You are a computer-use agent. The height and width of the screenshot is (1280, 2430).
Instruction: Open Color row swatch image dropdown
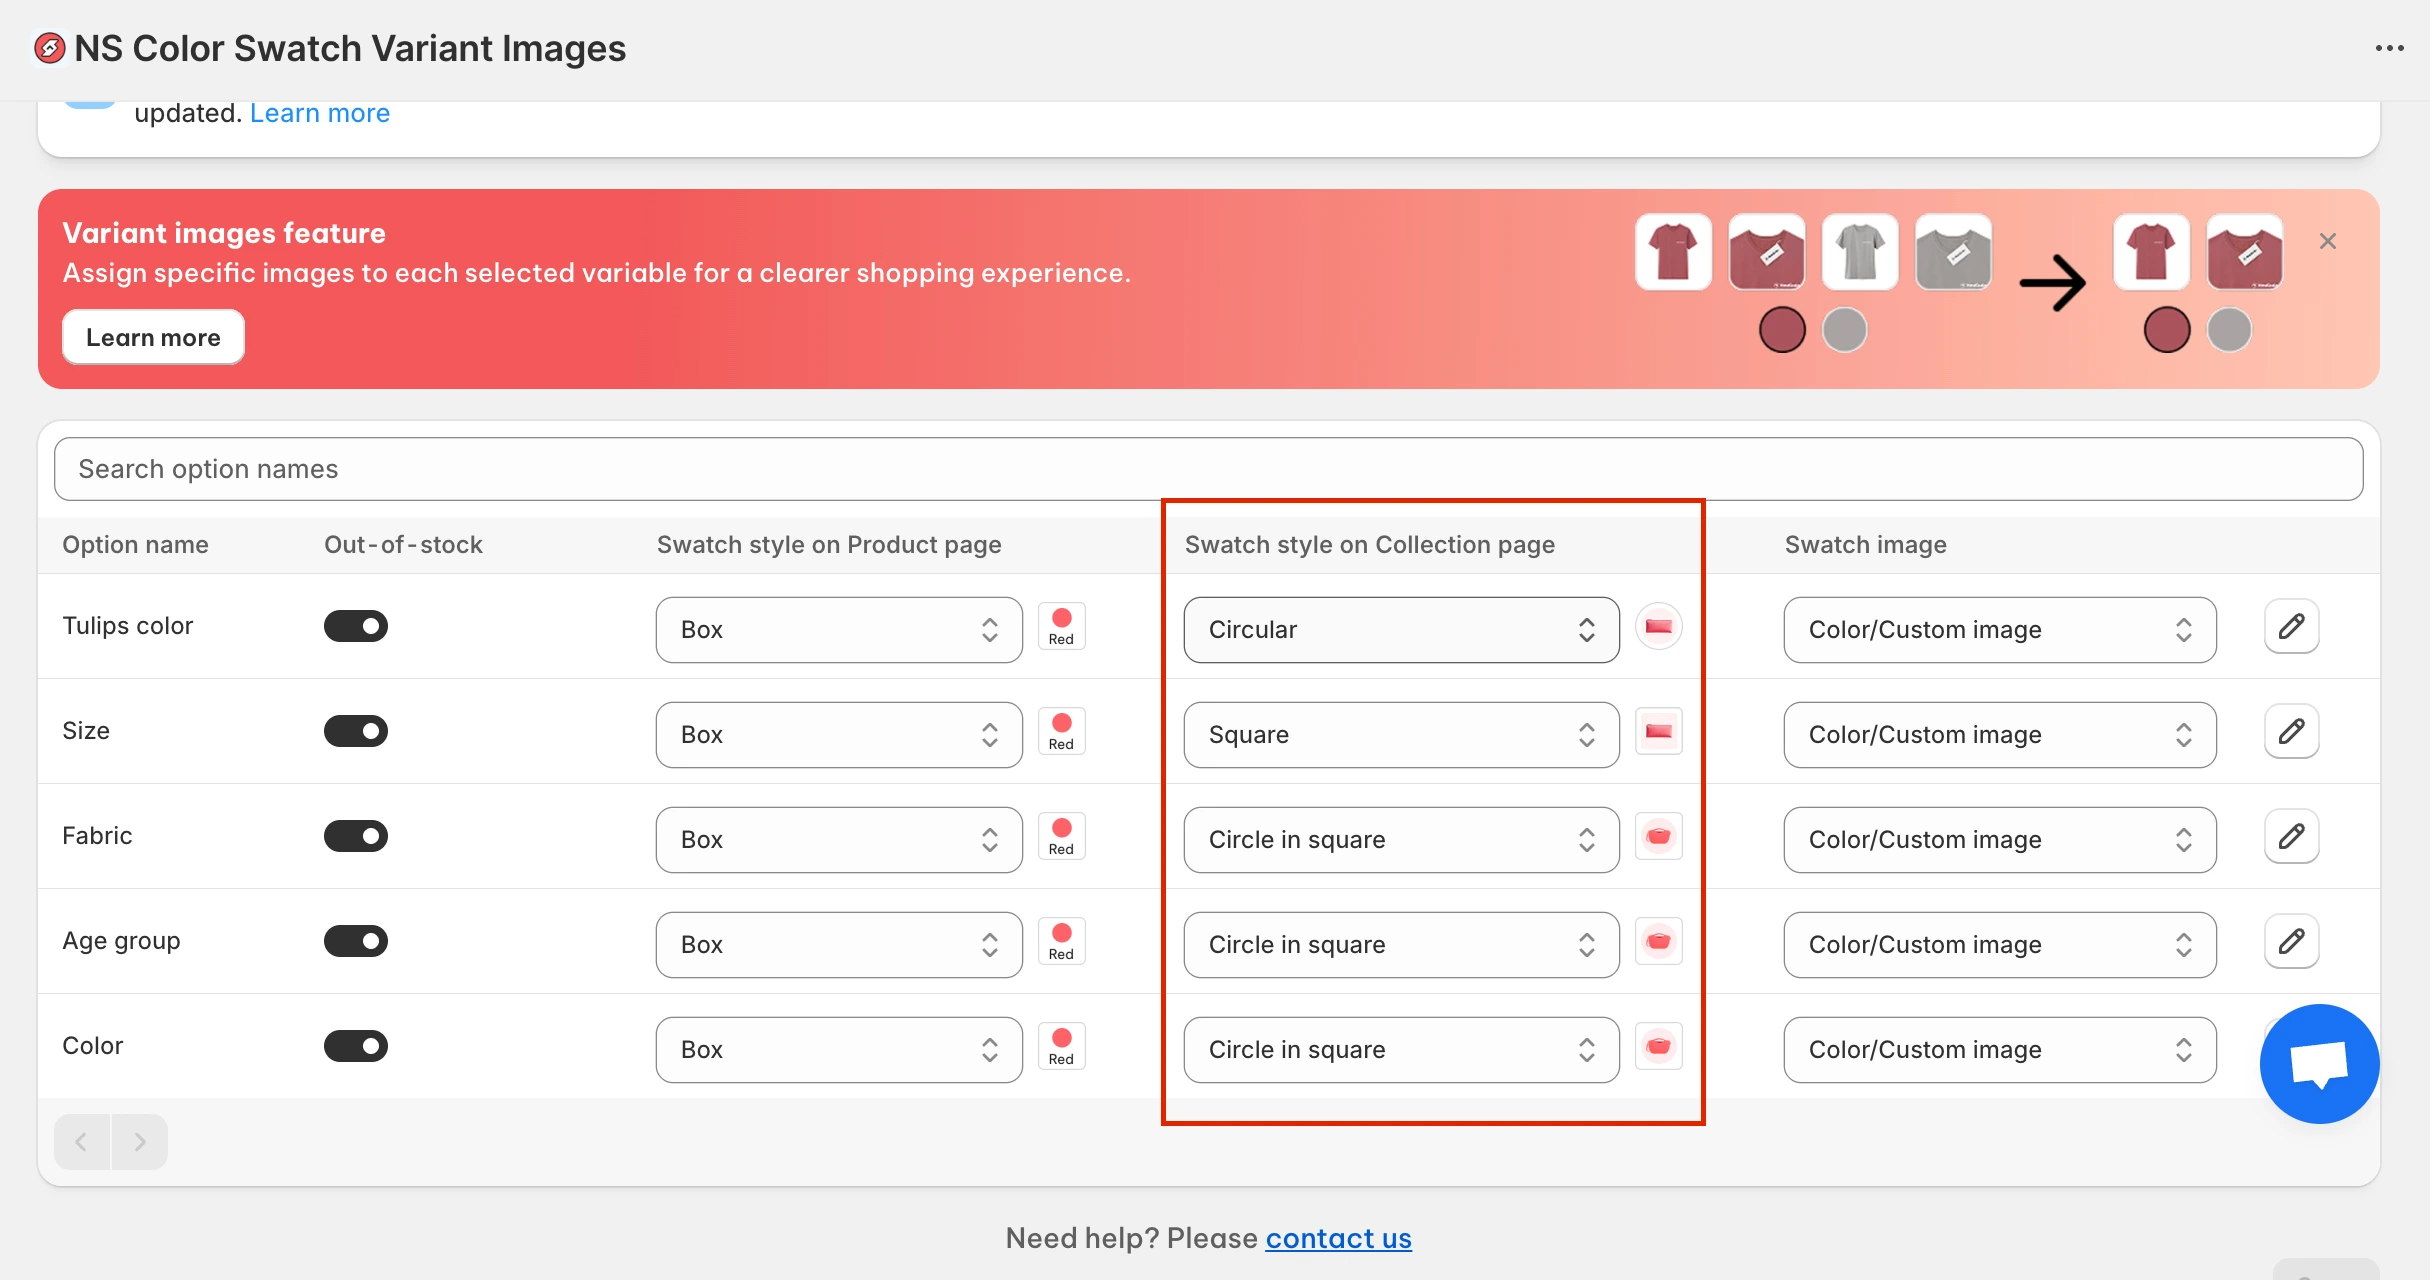pos(1999,1050)
